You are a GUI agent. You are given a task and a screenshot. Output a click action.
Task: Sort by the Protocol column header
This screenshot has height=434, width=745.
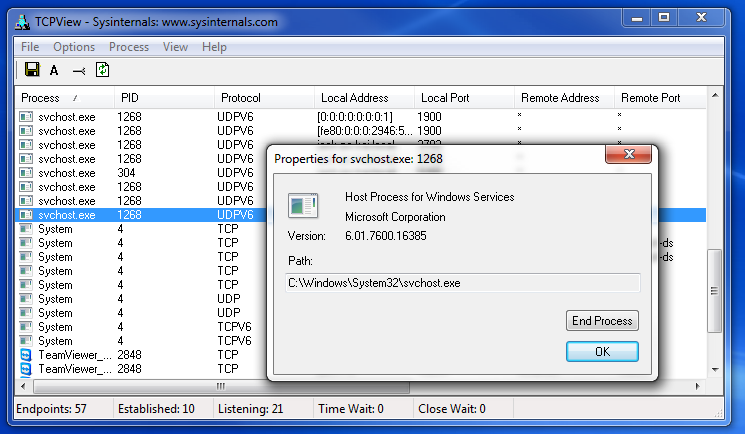click(x=264, y=98)
